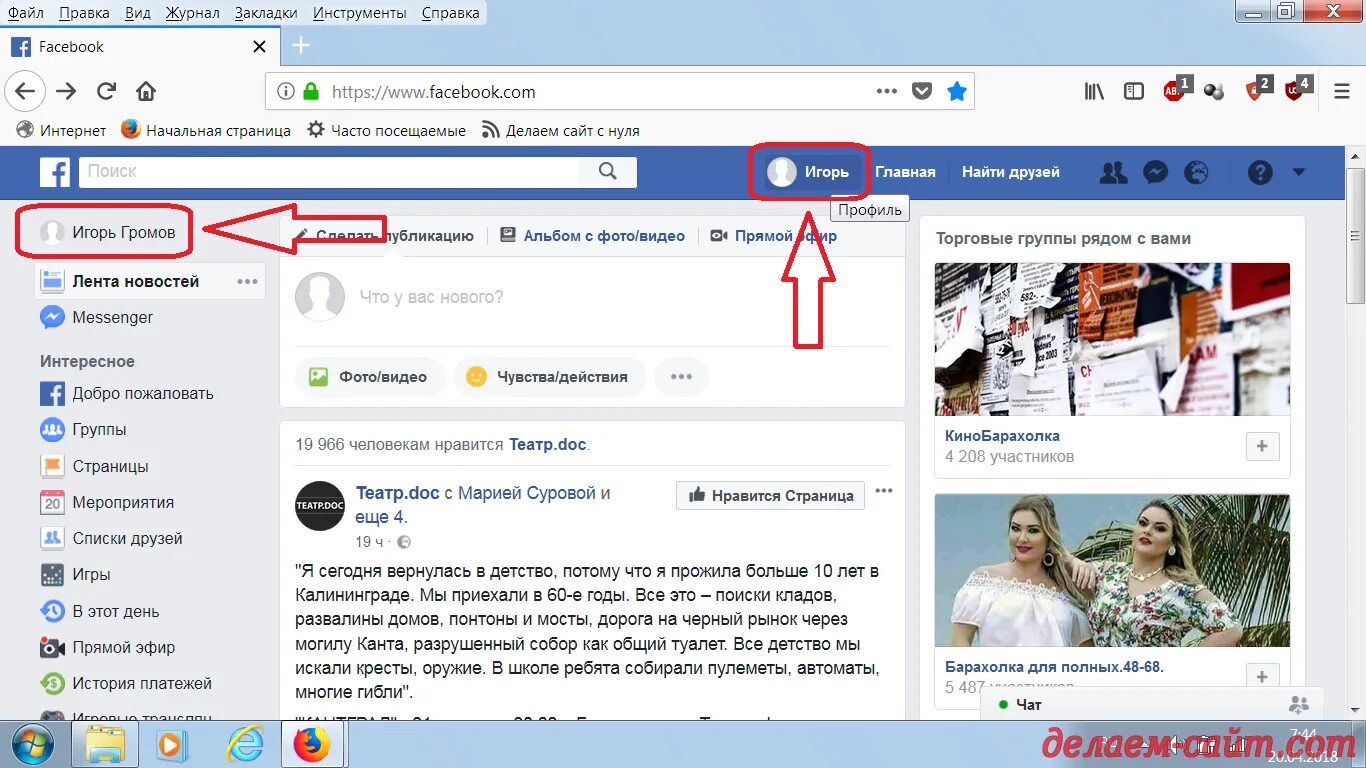Open page actions three dots in the address bar
Viewport: 1366px width, 768px height.
coord(887,92)
